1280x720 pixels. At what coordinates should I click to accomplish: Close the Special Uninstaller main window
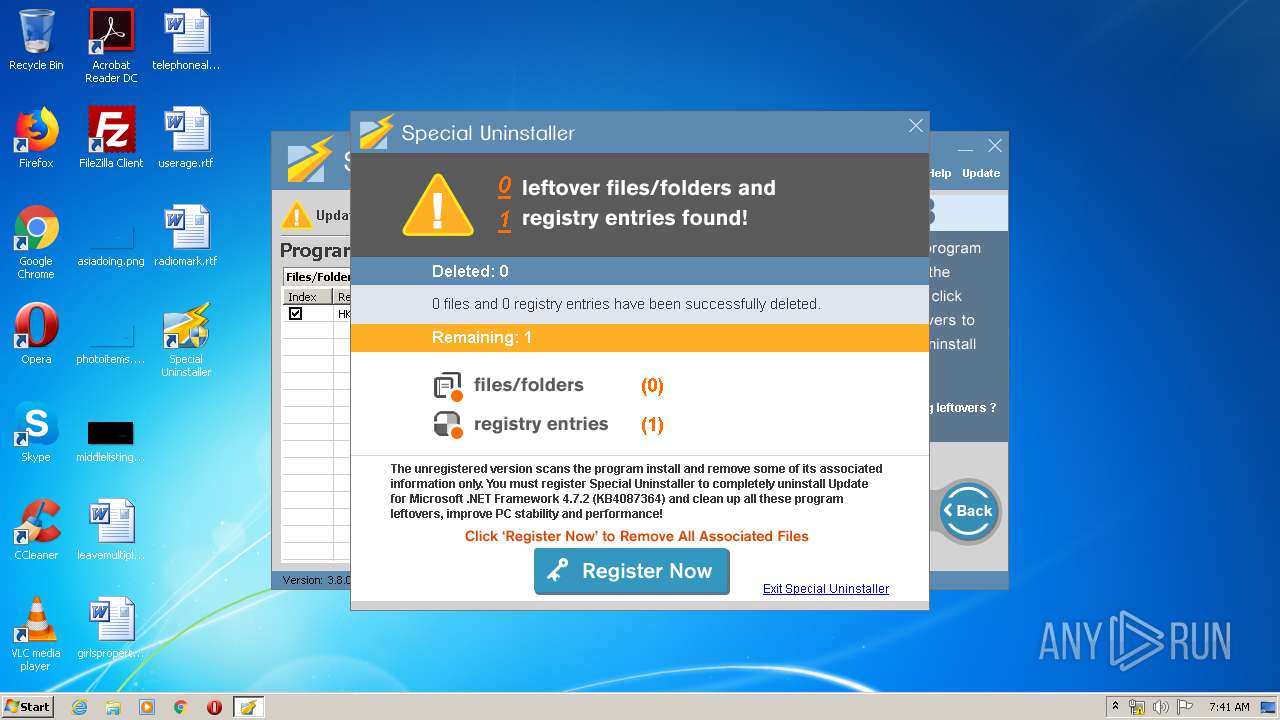pos(995,146)
